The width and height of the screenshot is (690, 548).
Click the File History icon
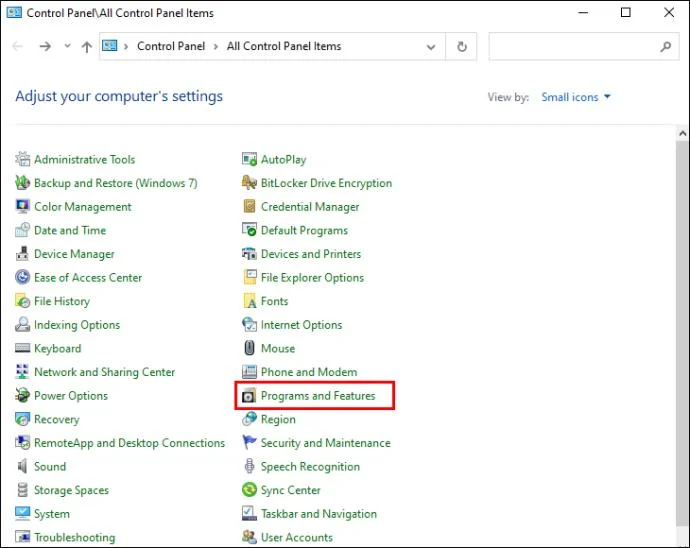22,301
